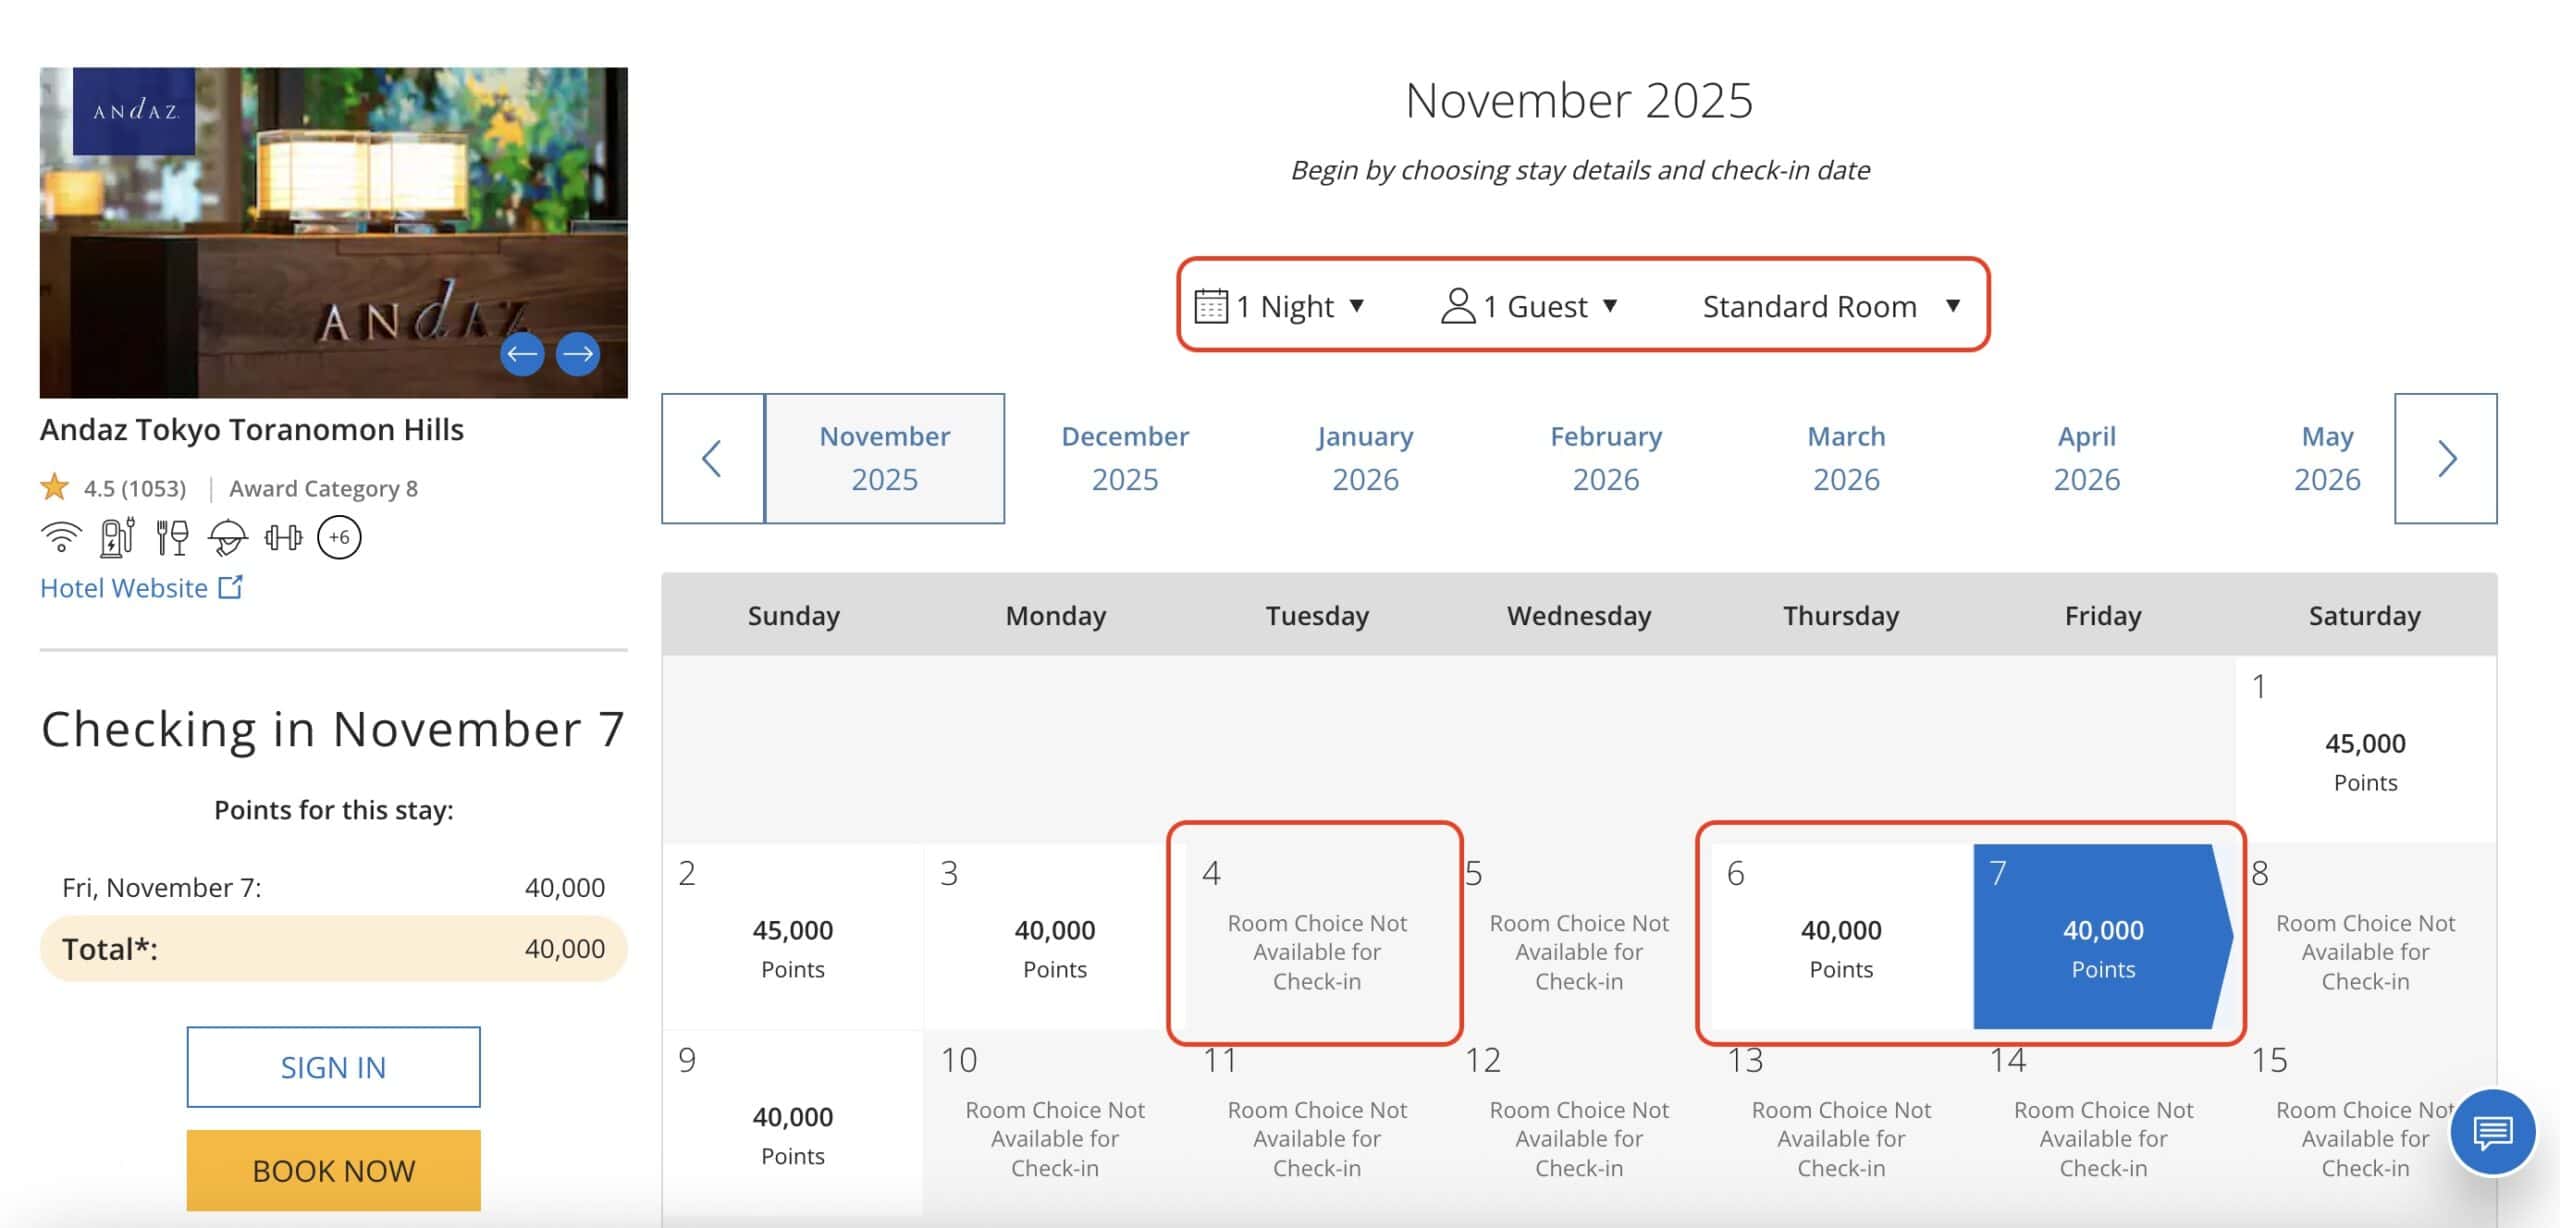The height and width of the screenshot is (1228, 2560).
Task: Click the calendar icon beside 1 Night
Action: coord(1211,306)
